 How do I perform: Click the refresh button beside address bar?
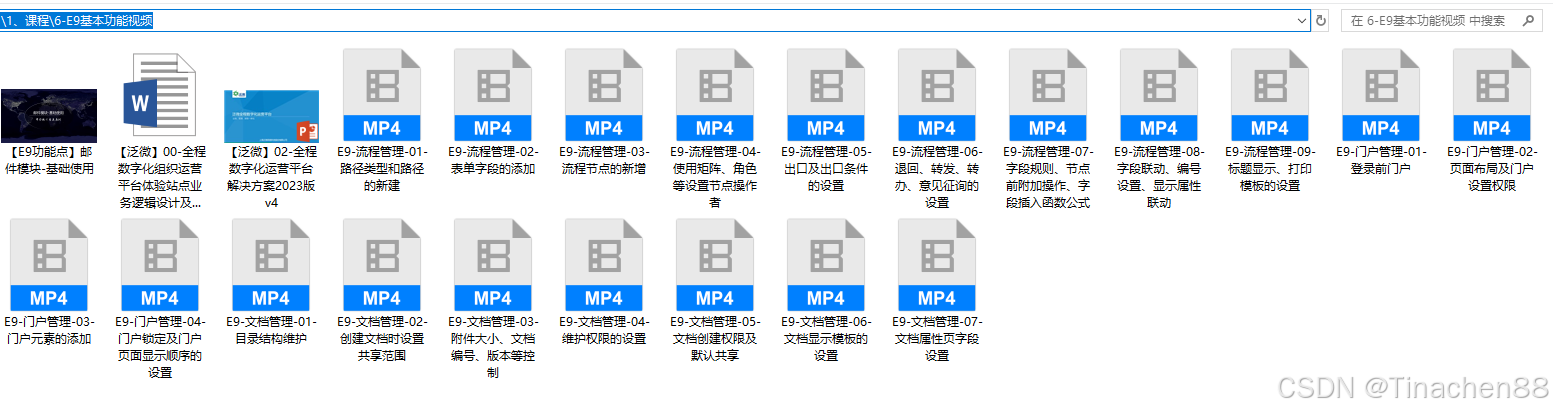(1321, 20)
